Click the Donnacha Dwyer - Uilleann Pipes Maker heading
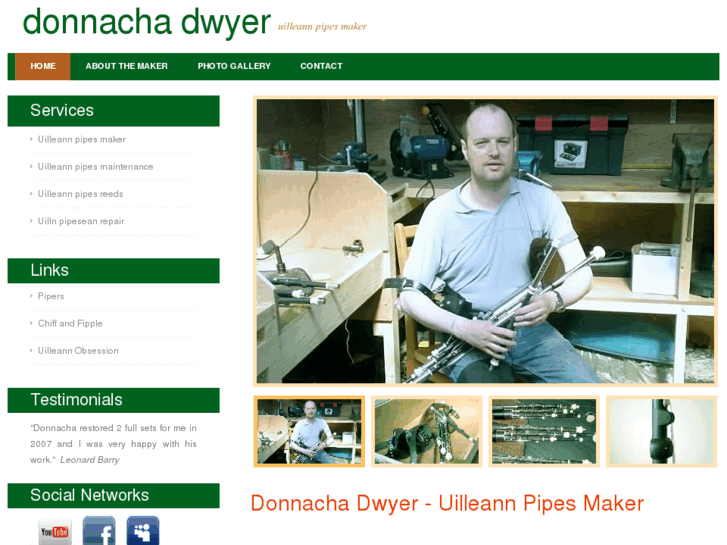The image size is (727, 545). 447,504
